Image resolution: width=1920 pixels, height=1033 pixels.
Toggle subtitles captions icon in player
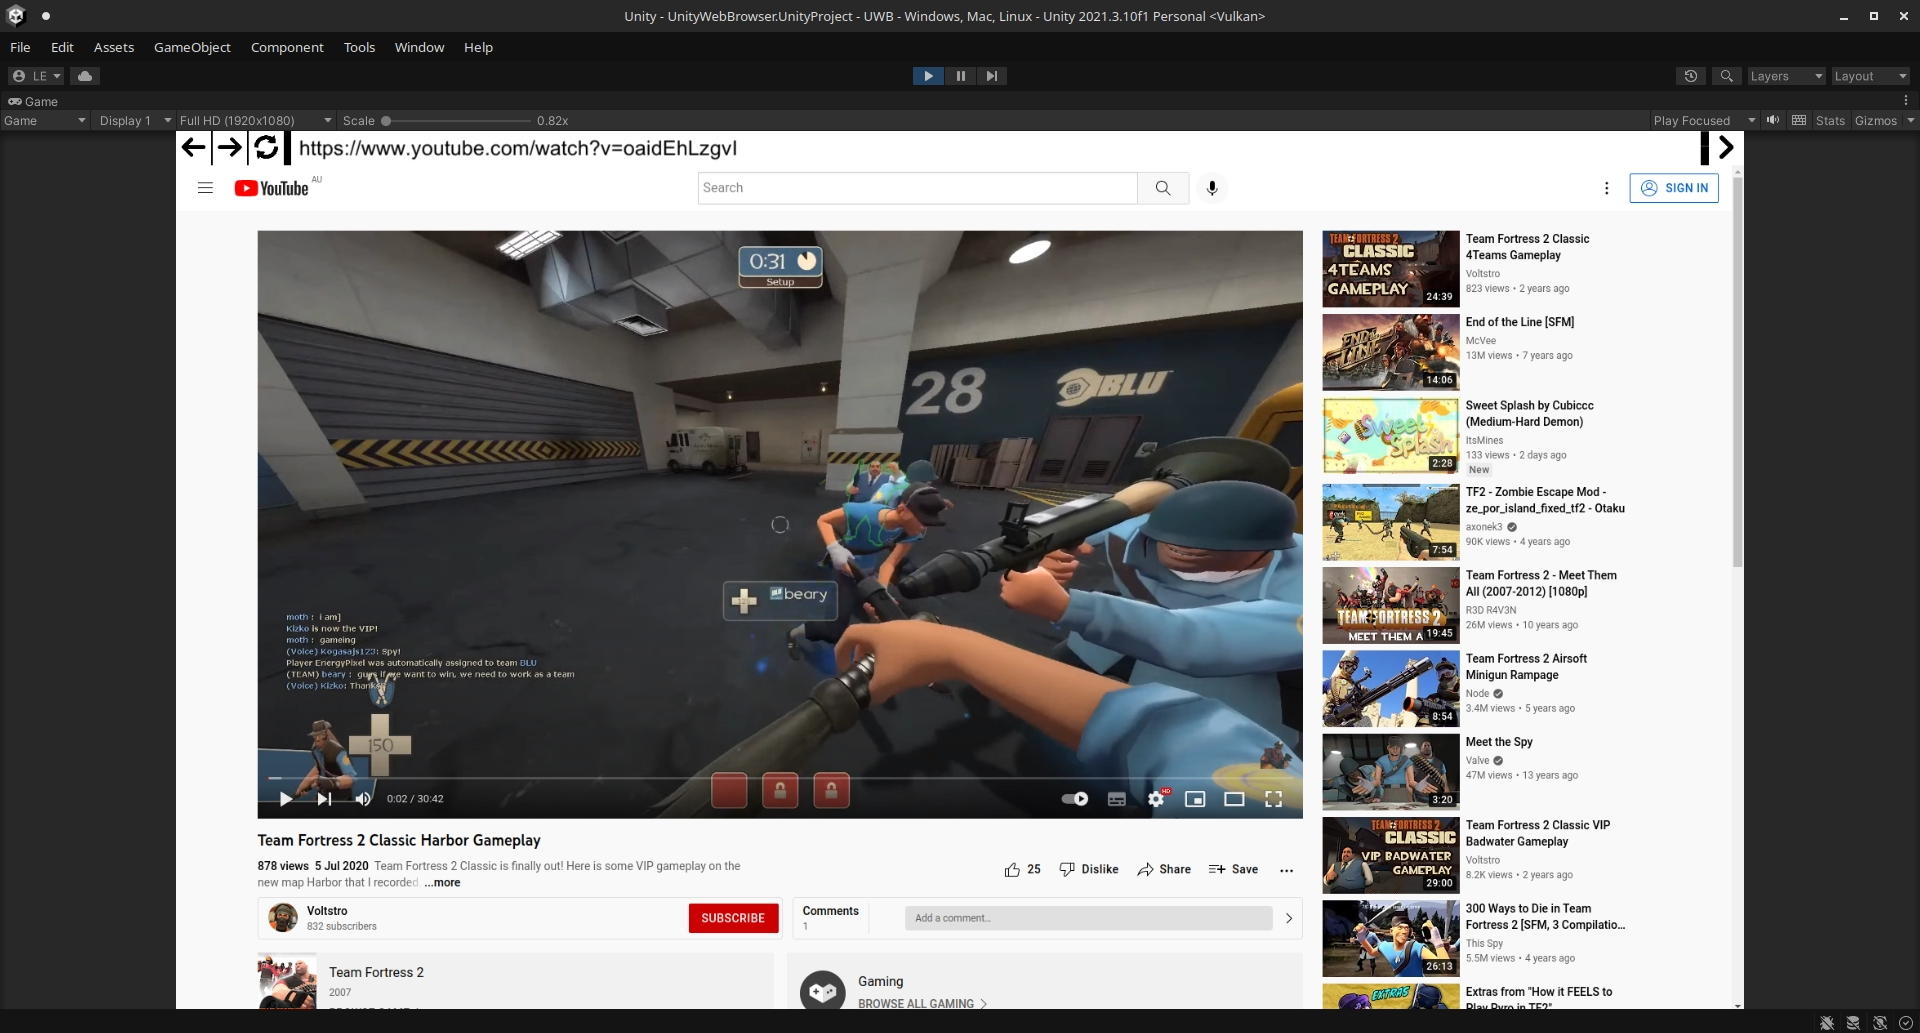(1117, 799)
